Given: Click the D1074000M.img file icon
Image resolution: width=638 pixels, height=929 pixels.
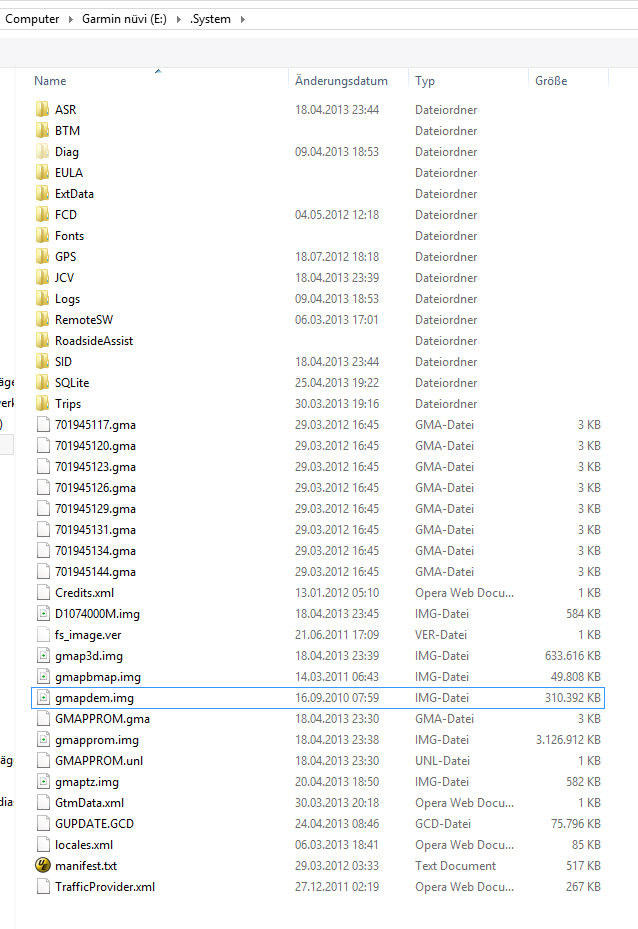Looking at the screenshot, I should [x=42, y=614].
